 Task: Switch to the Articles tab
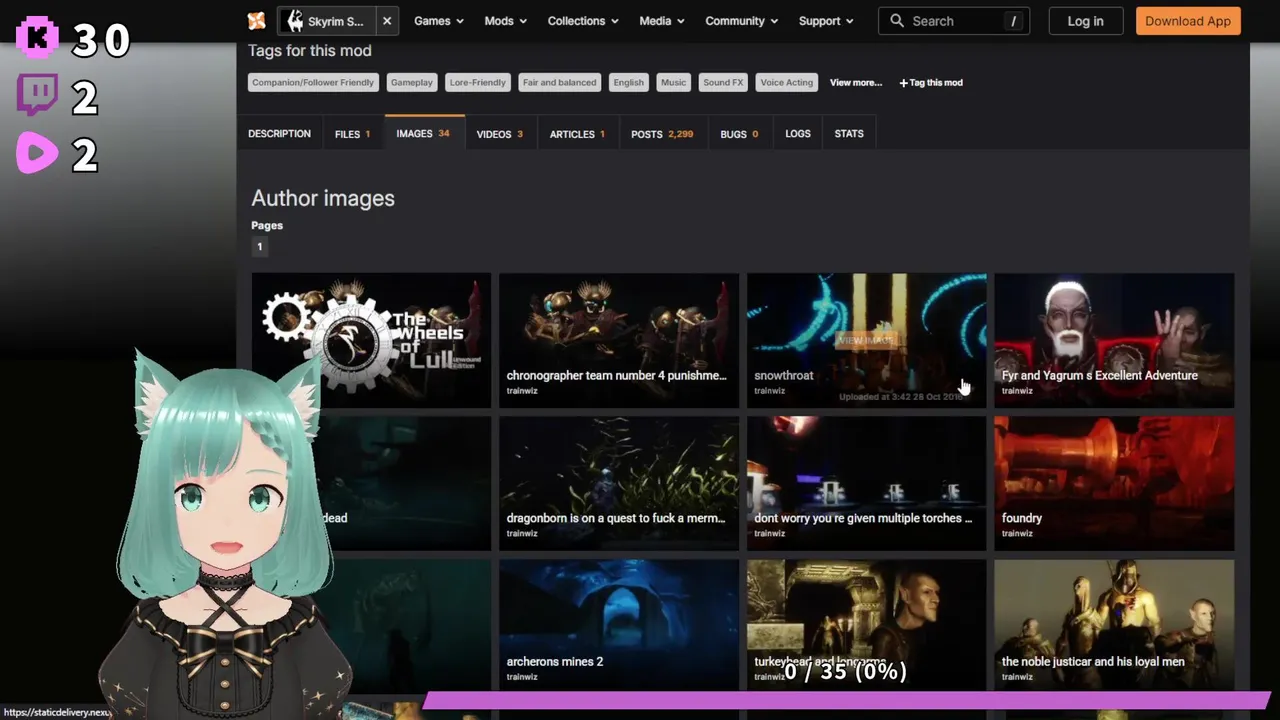click(x=577, y=134)
